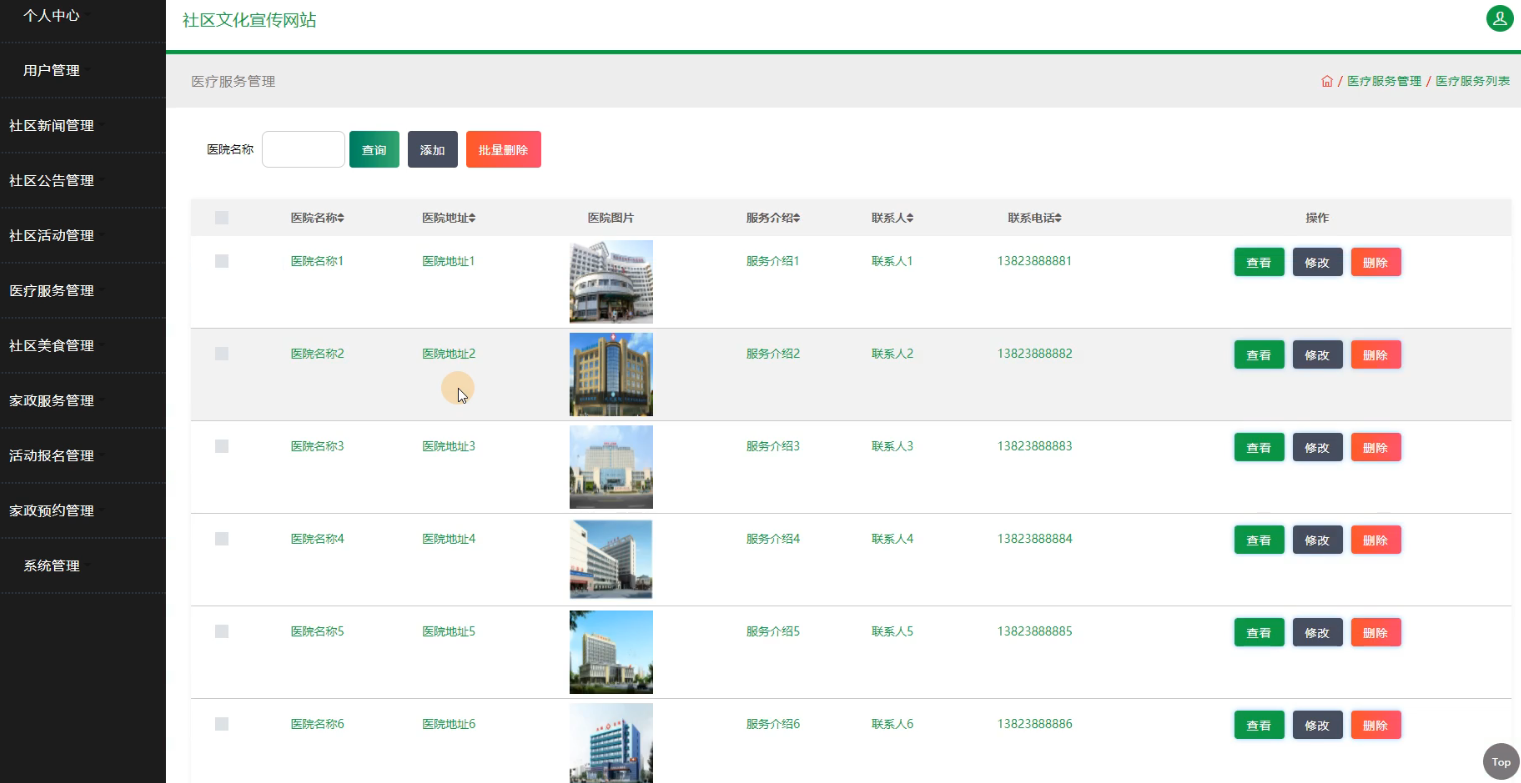Expand 社区公告管理 sidebar menu
Image resolution: width=1521 pixels, height=783 pixels.
click(82, 181)
